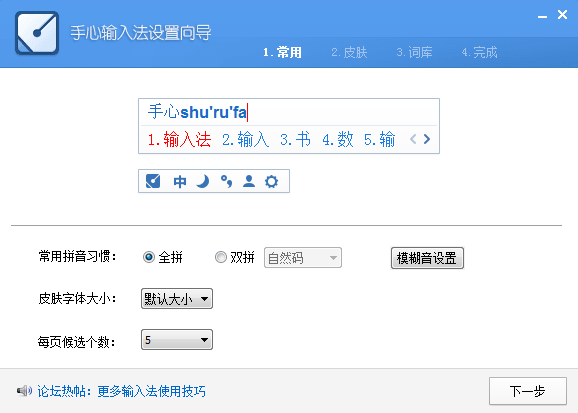Click the speaker icon beside forum hot post
This screenshot has width=578, height=413.
(x=24, y=391)
